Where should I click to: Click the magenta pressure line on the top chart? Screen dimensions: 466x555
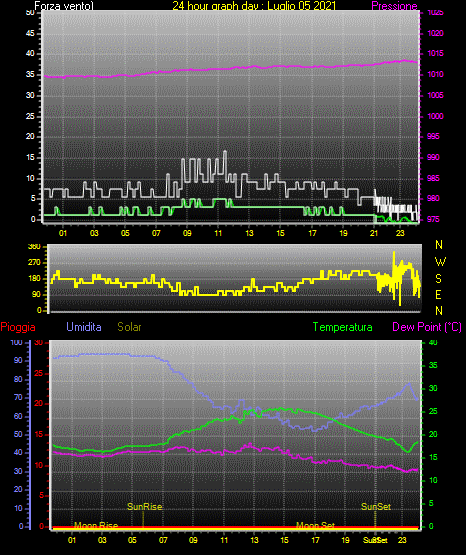tap(230, 68)
